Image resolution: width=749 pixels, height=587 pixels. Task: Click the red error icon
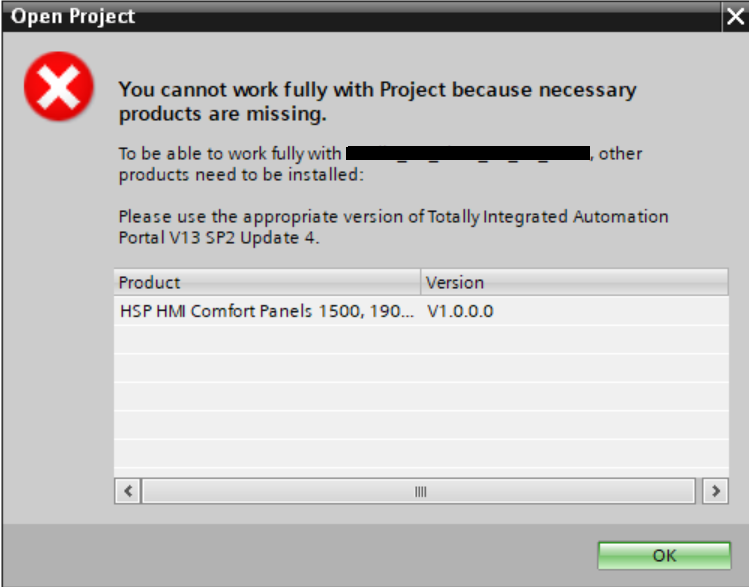click(x=60, y=86)
